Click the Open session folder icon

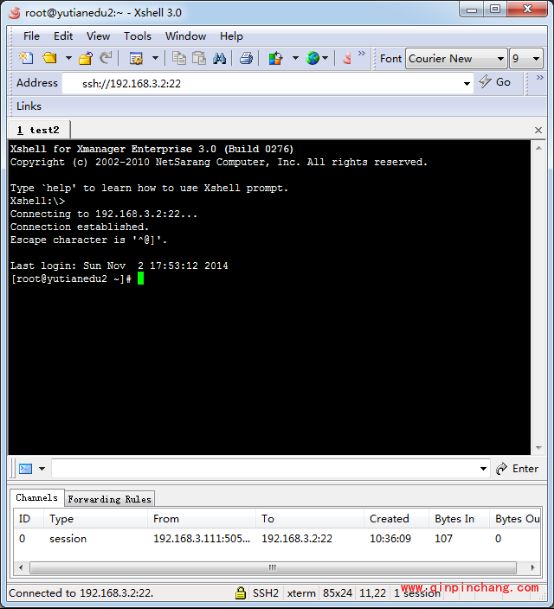[x=50, y=59]
